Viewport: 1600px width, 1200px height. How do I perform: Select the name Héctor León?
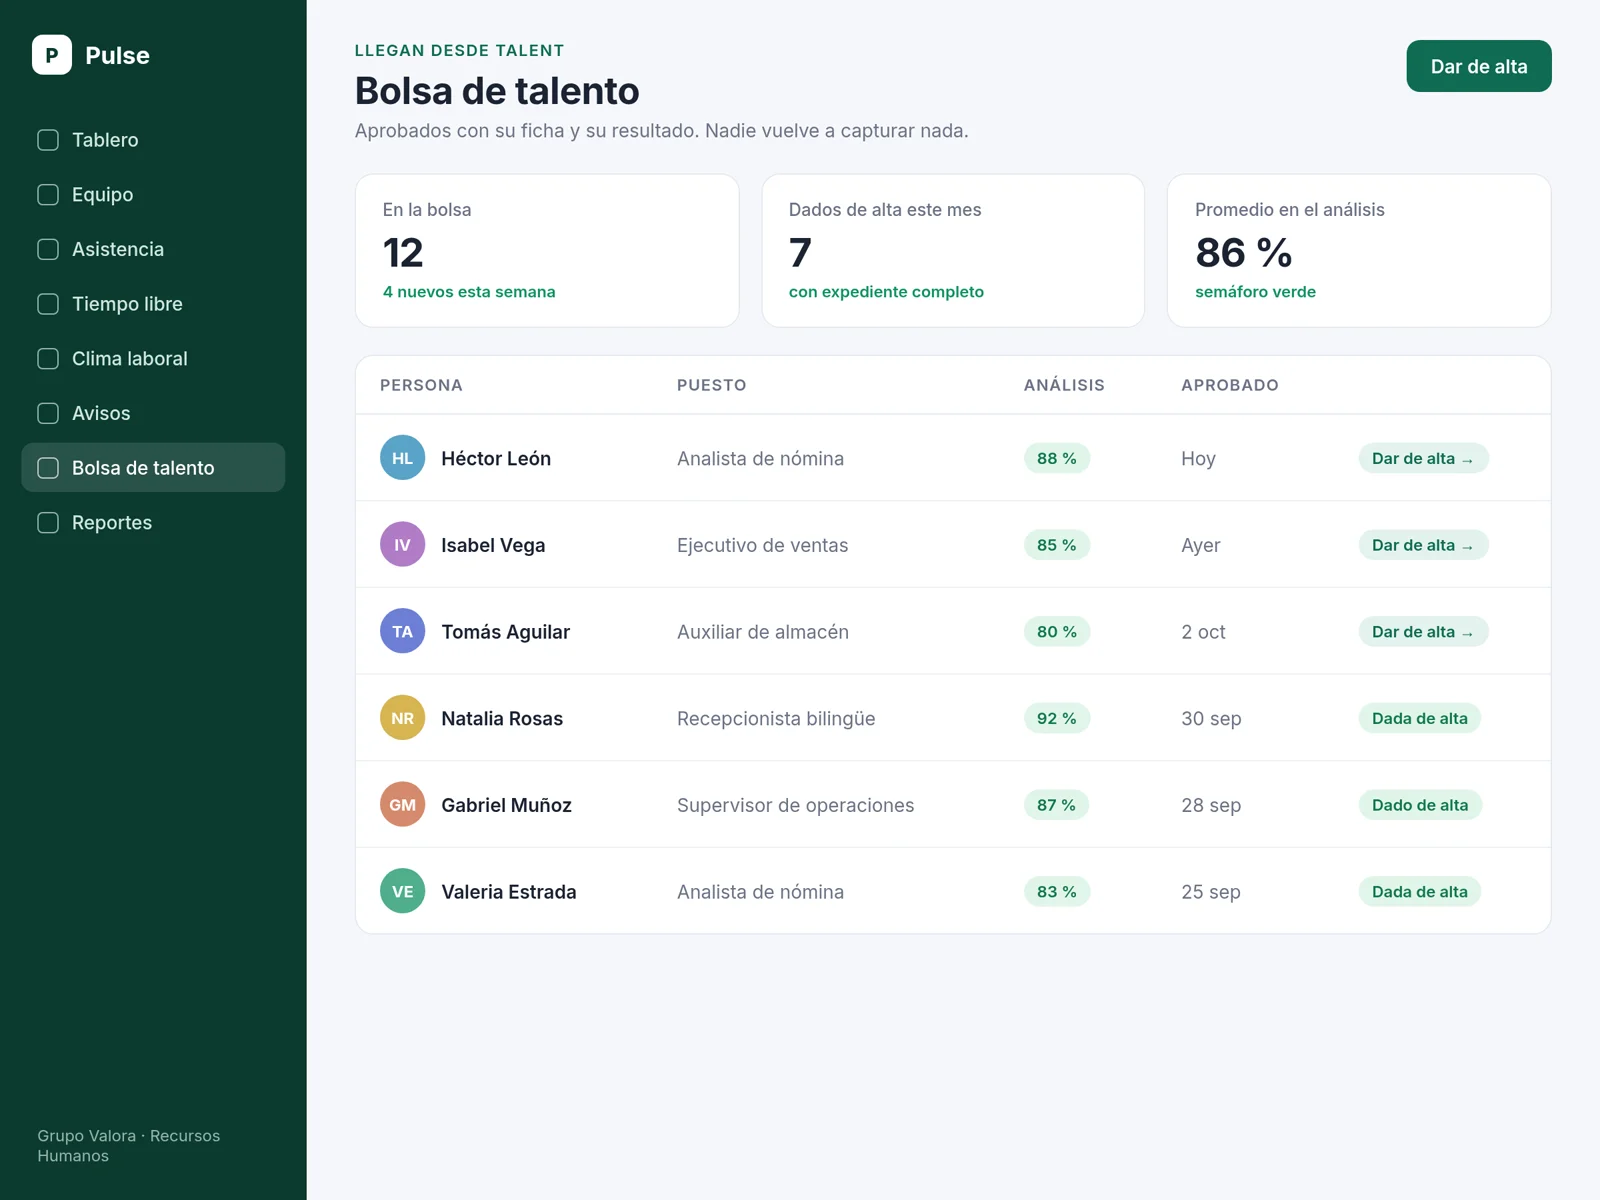[x=496, y=458]
